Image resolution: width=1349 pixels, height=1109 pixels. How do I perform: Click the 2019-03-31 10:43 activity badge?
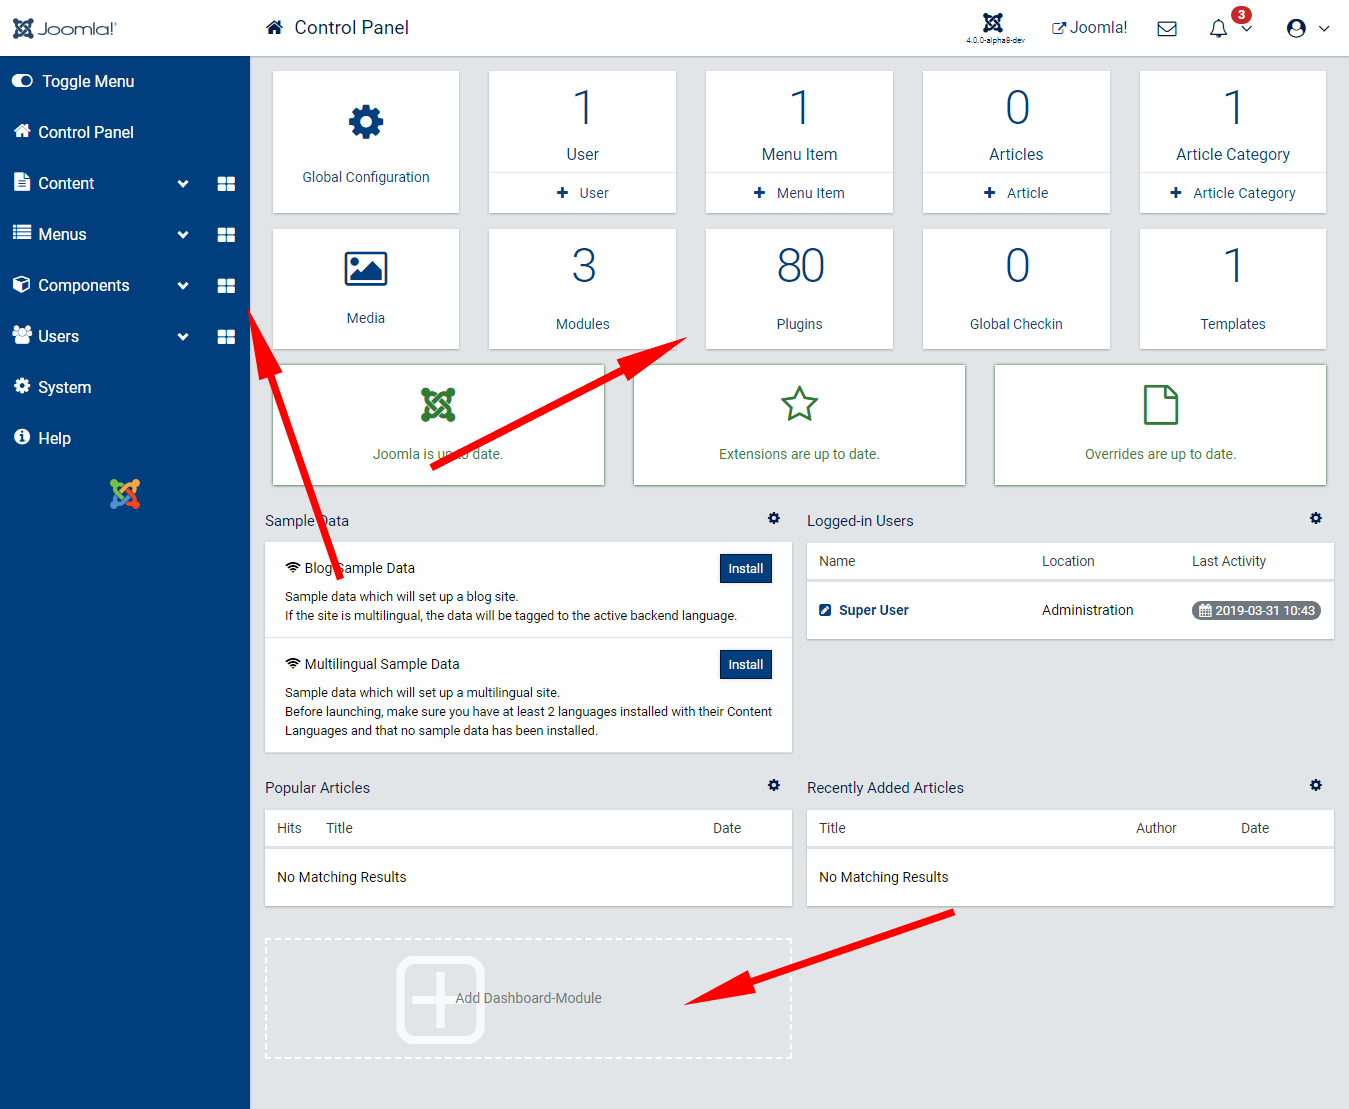coord(1256,610)
